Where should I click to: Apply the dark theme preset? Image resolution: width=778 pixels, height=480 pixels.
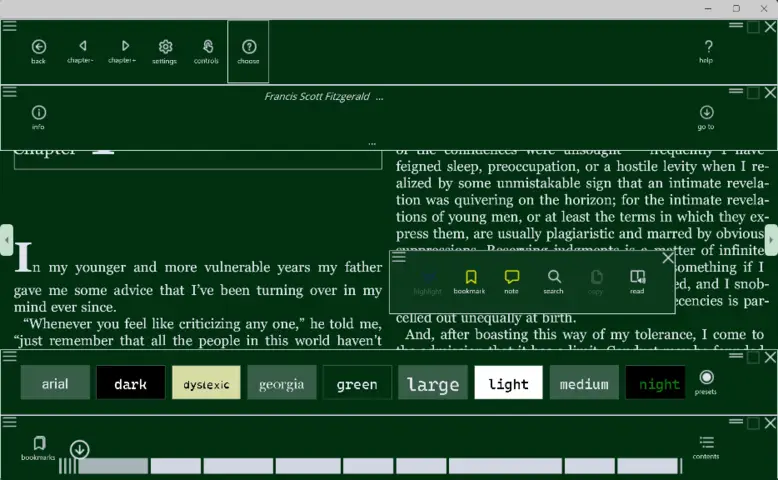pos(131,383)
